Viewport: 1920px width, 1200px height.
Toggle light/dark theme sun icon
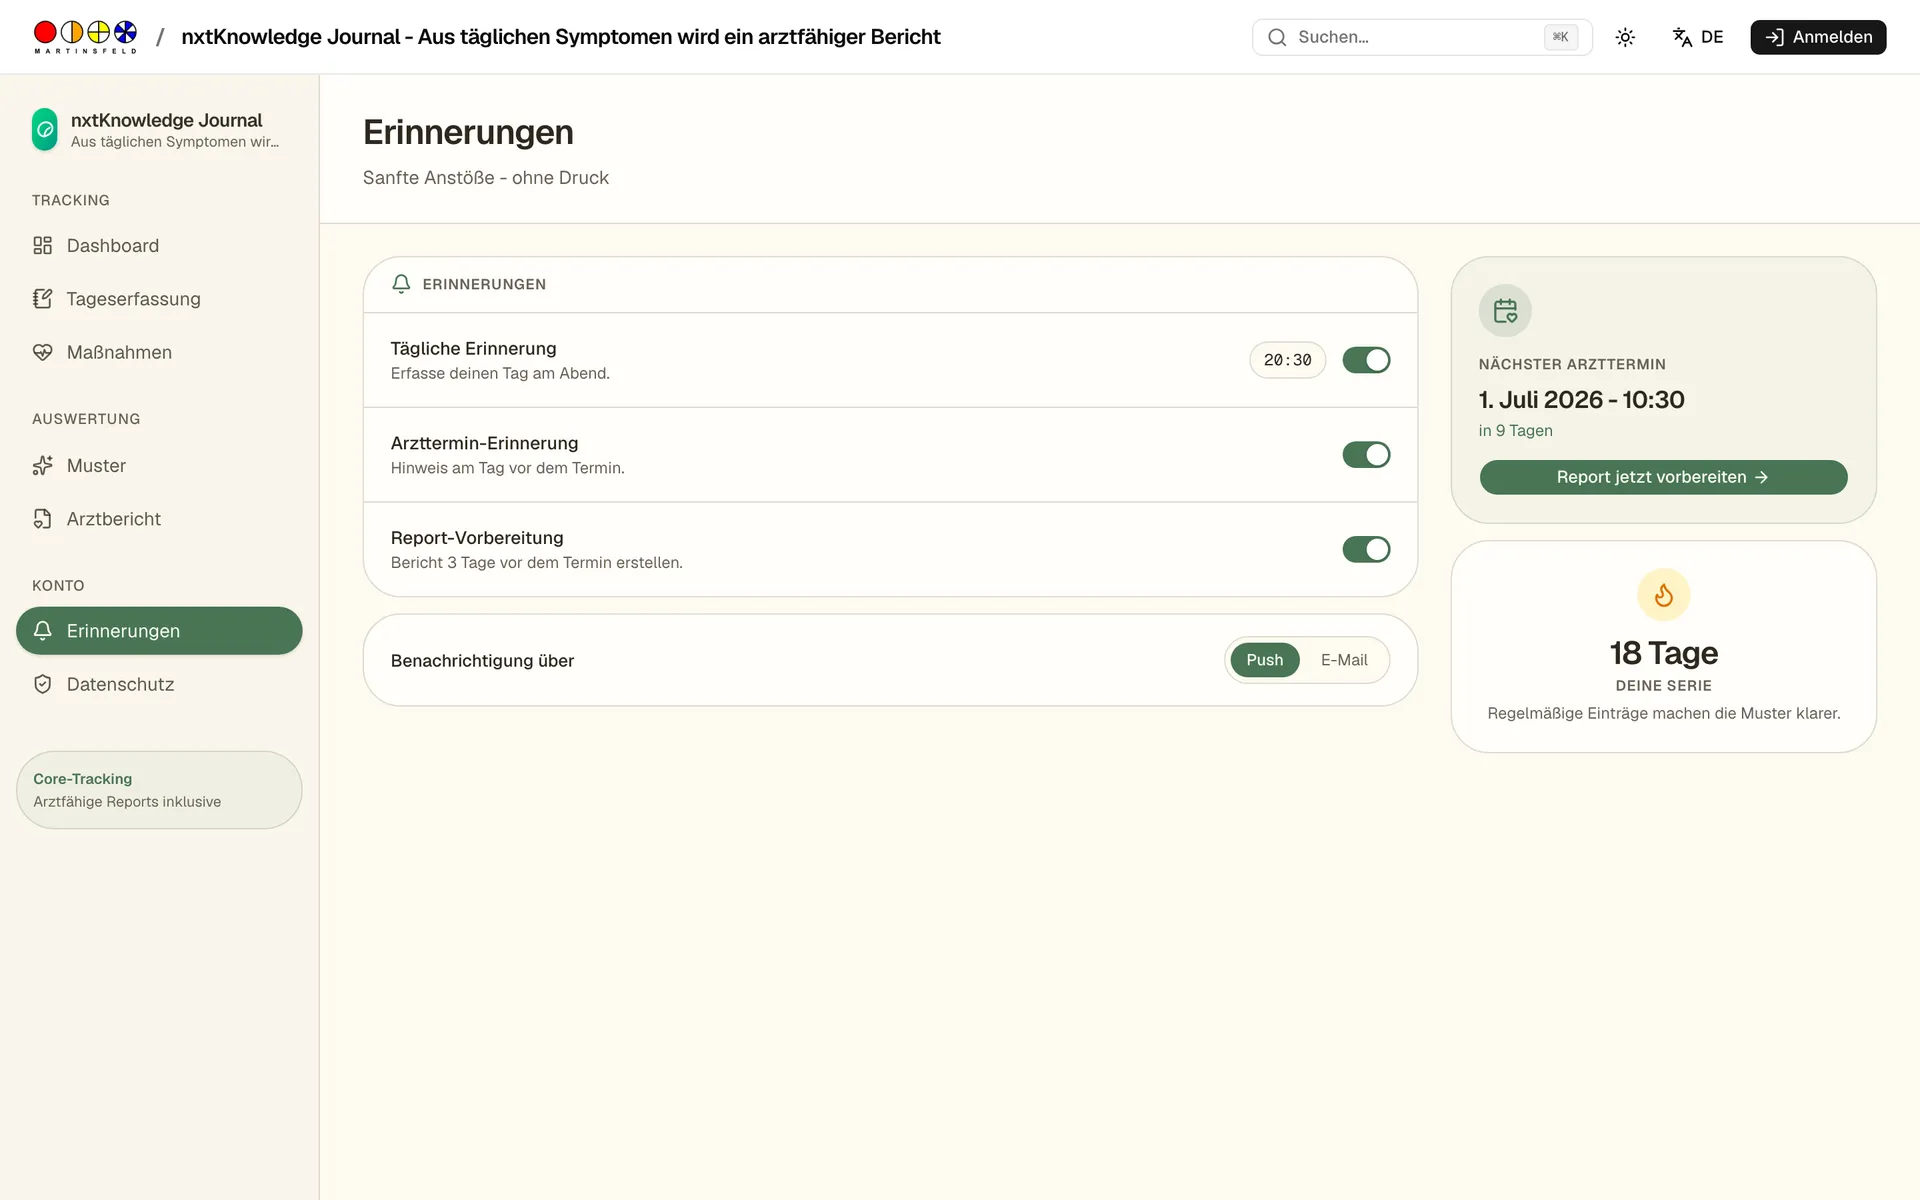tap(1625, 37)
